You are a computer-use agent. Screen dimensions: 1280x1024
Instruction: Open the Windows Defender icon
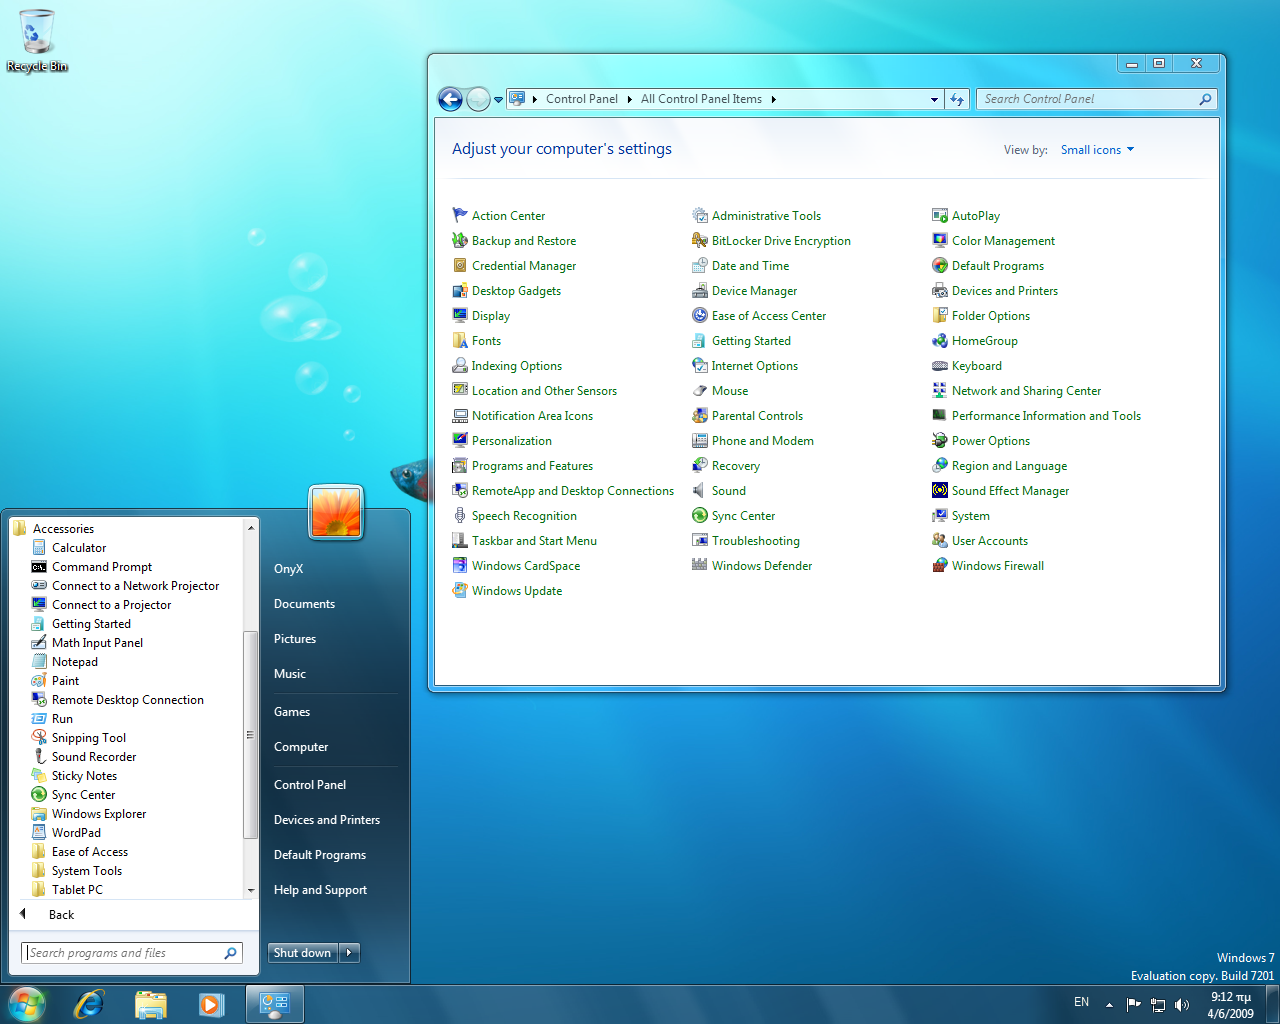click(x=700, y=565)
